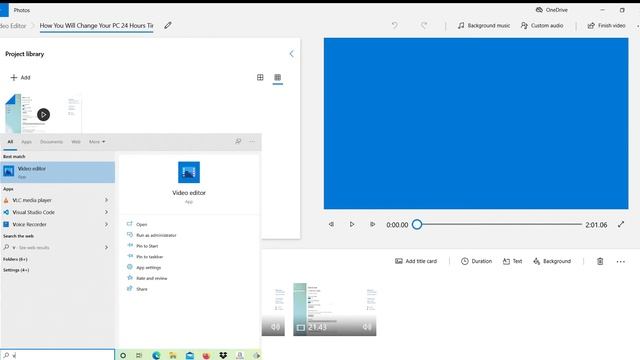Expand Settings (4+) results

(16, 270)
